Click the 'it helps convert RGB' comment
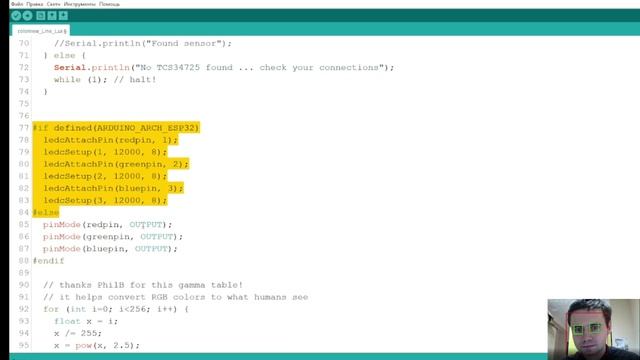The height and width of the screenshot is (360, 640). 176,297
